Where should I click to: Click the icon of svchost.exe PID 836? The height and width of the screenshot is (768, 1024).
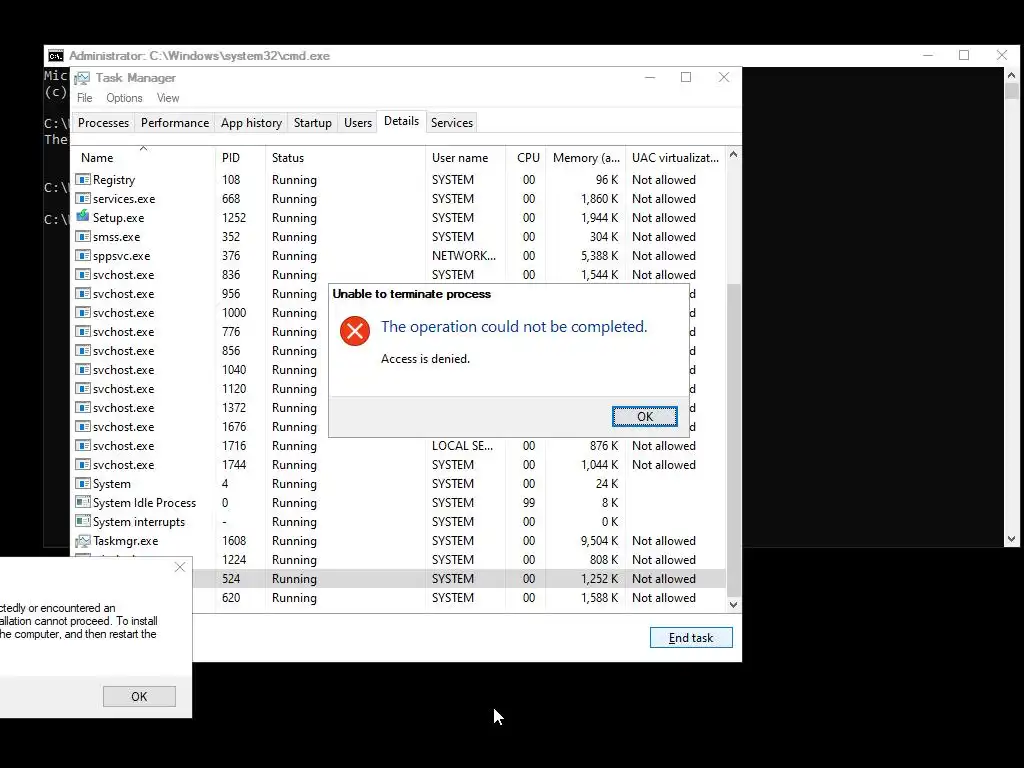[x=82, y=274]
